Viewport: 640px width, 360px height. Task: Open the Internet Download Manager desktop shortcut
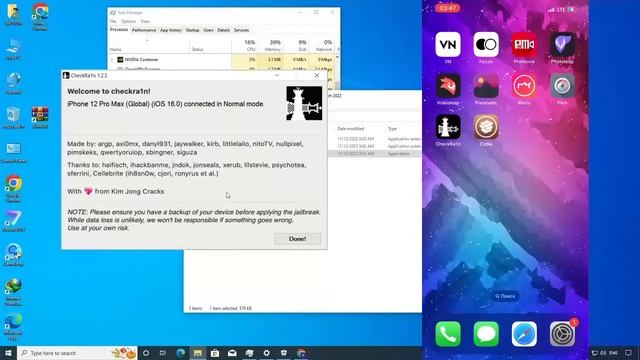coord(13,291)
